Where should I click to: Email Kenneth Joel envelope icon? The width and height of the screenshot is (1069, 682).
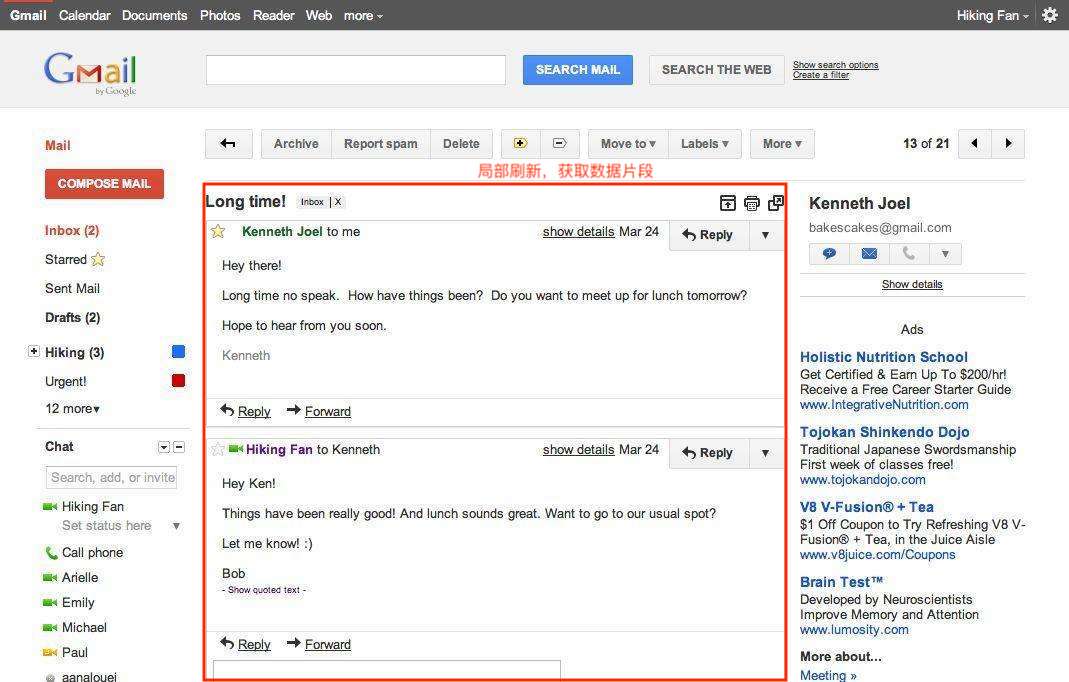pos(869,254)
